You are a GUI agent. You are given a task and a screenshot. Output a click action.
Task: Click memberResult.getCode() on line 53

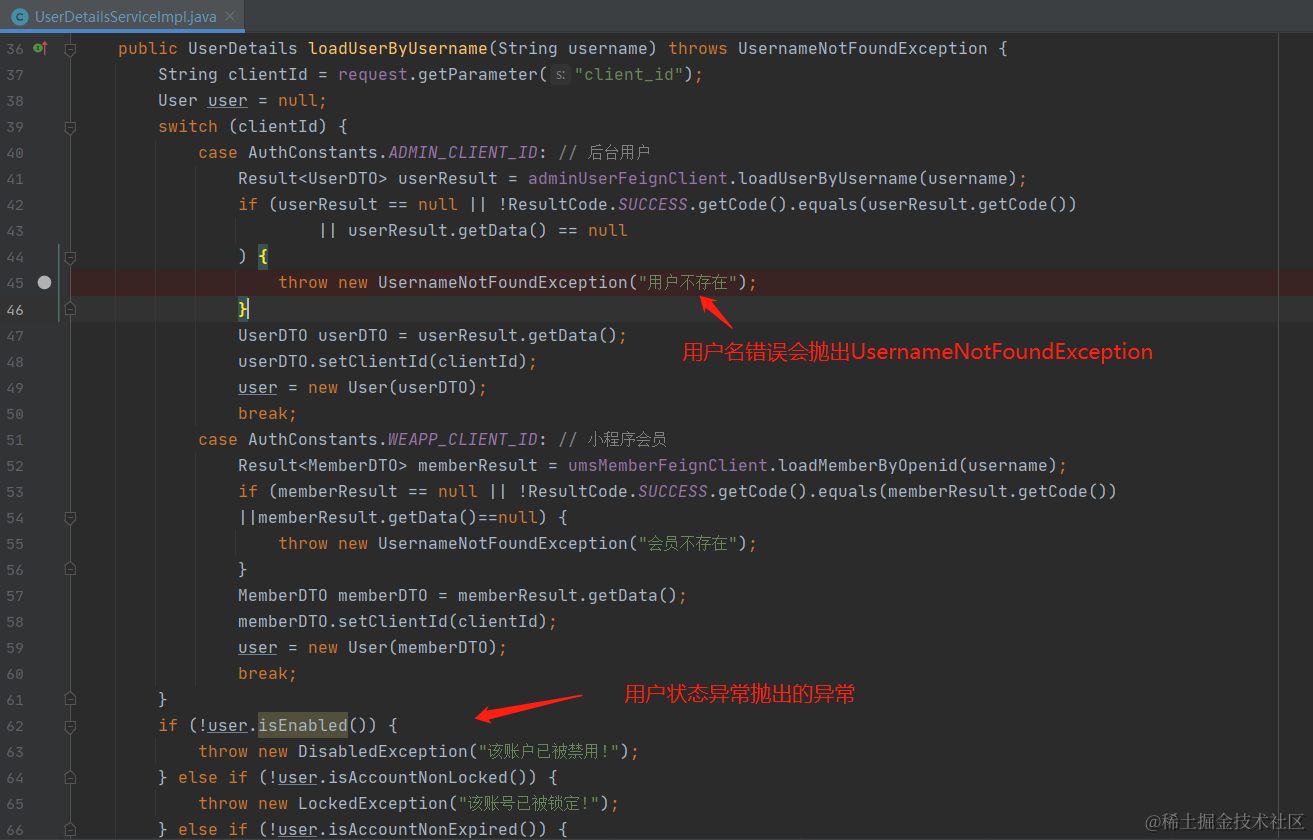click(x=998, y=491)
